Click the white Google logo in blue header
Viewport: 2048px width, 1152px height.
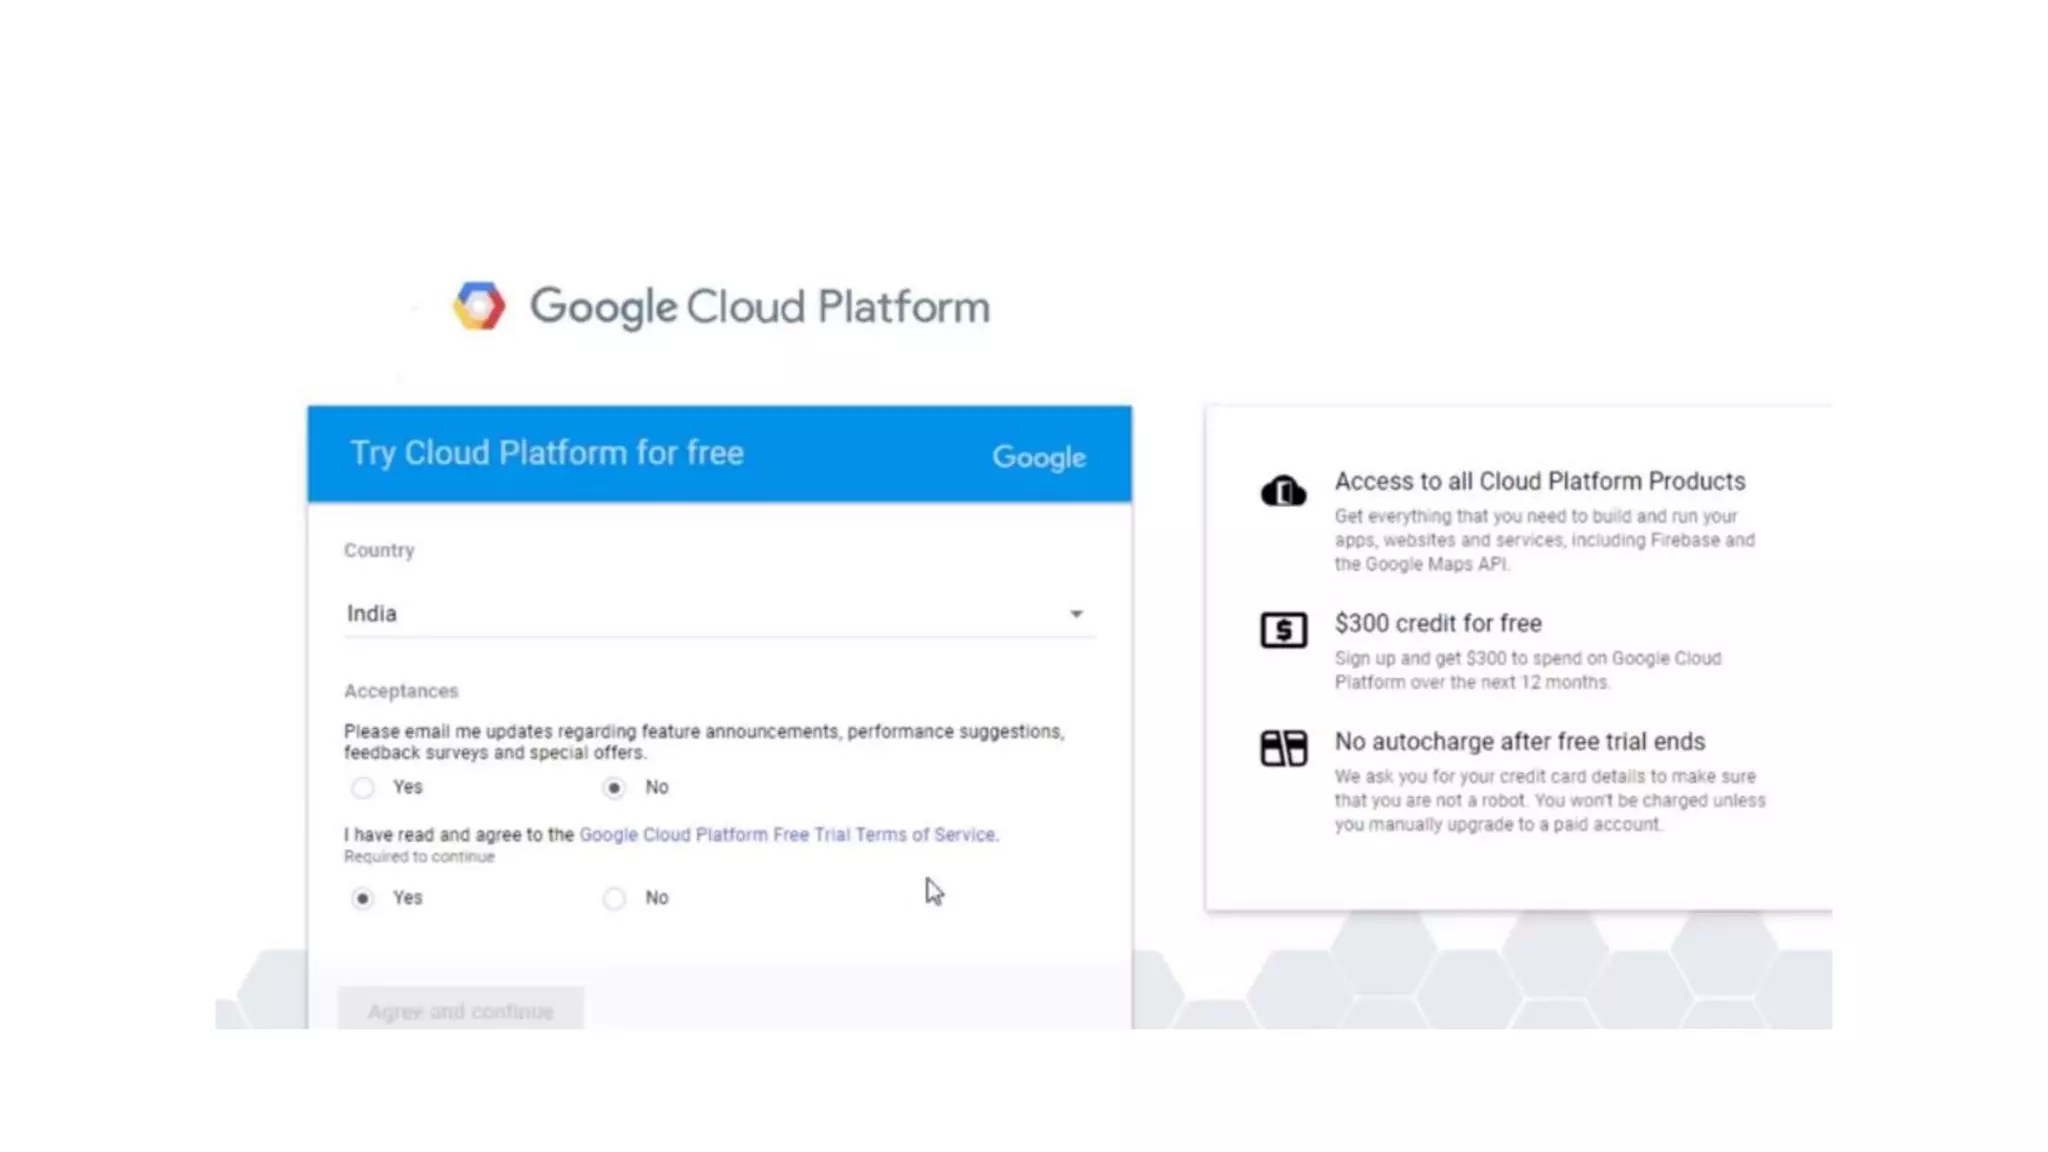[x=1038, y=457]
